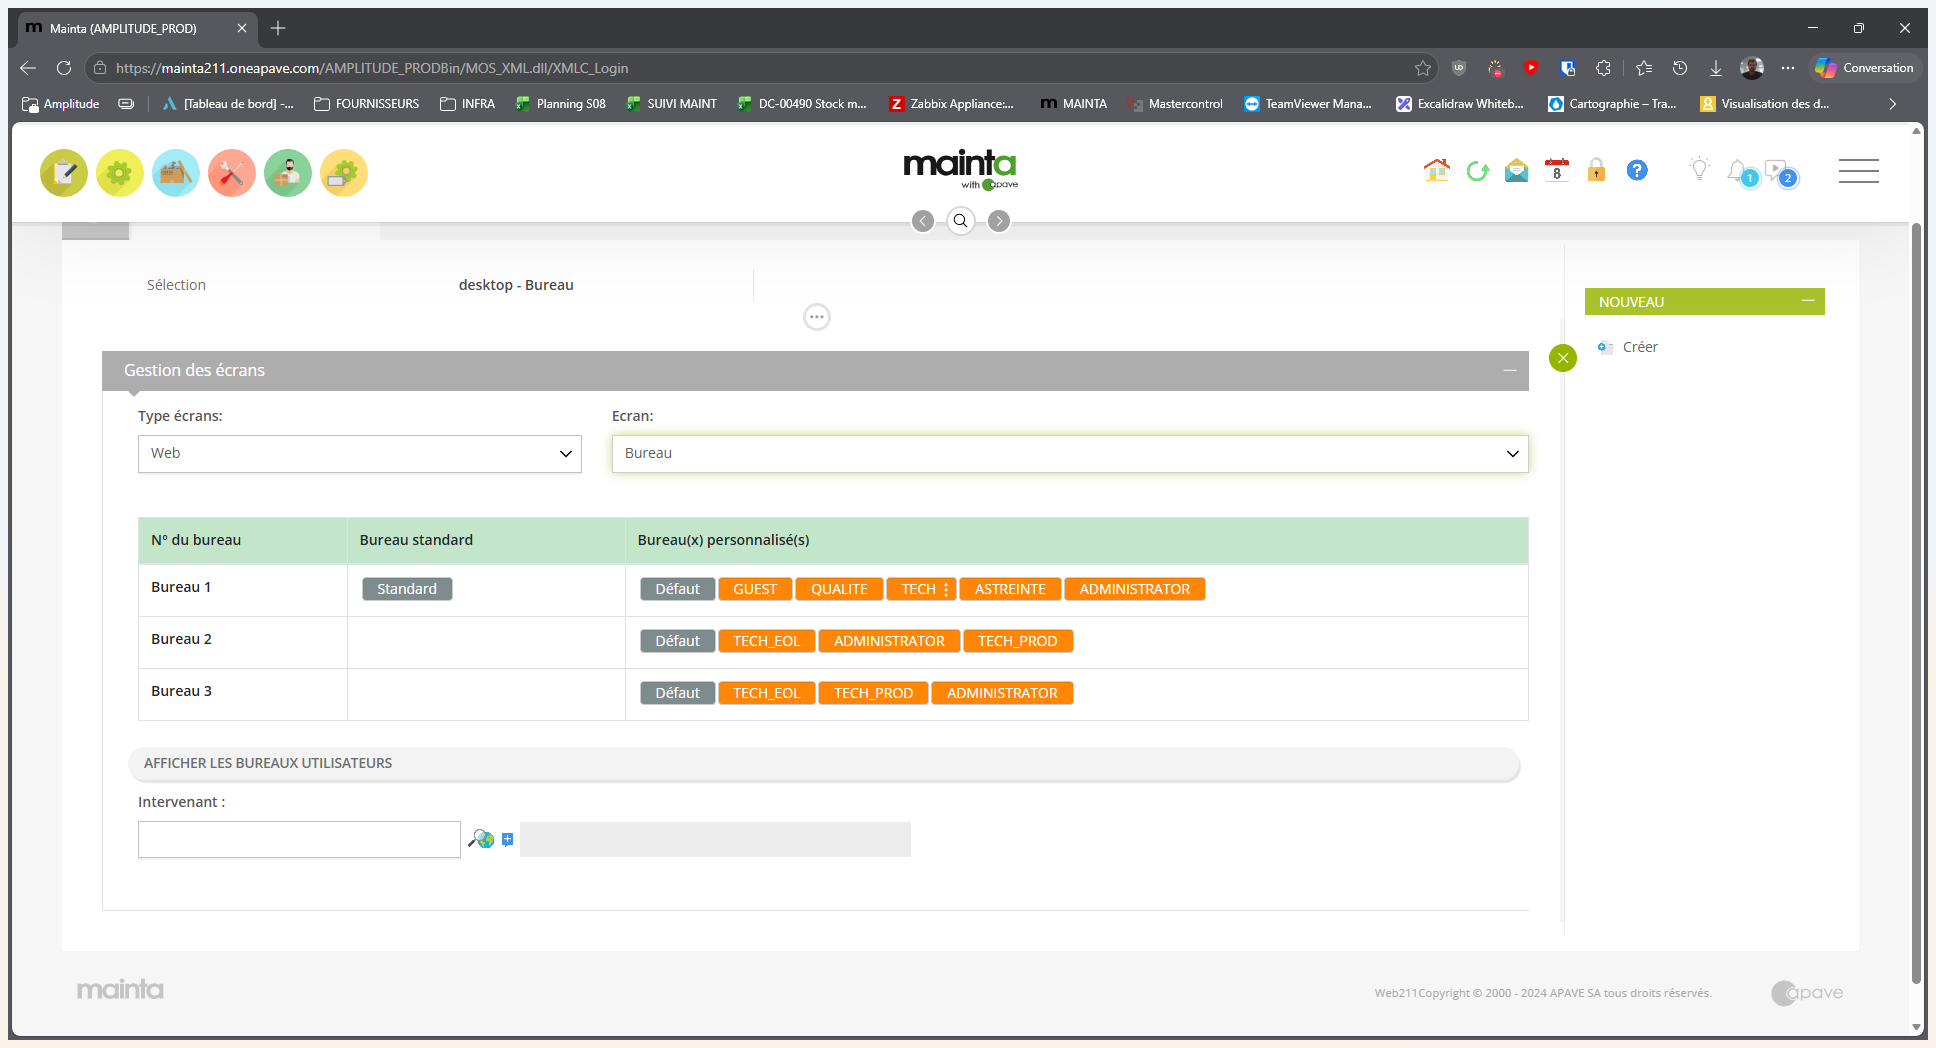Select ADMINISTRATOR in the Bureau 1 row

coord(1135,589)
